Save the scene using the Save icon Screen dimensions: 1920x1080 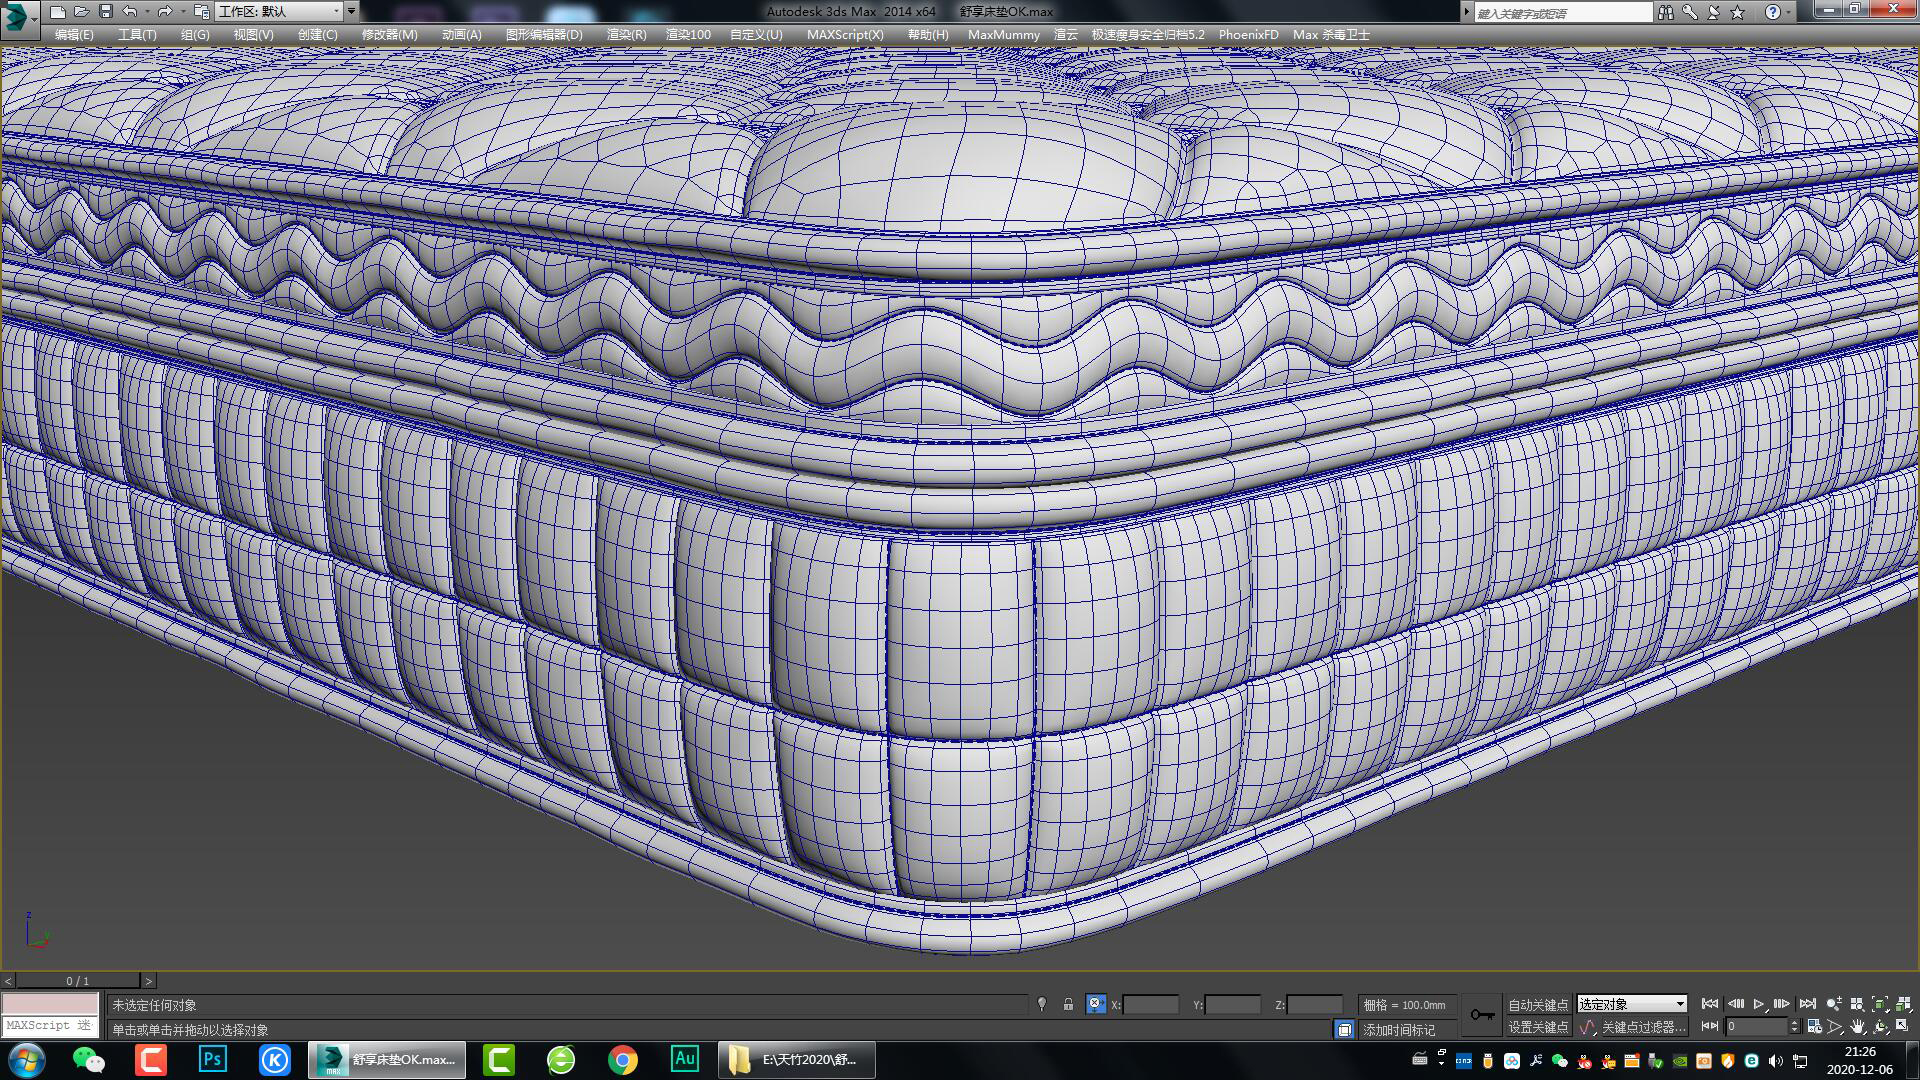pos(106,12)
